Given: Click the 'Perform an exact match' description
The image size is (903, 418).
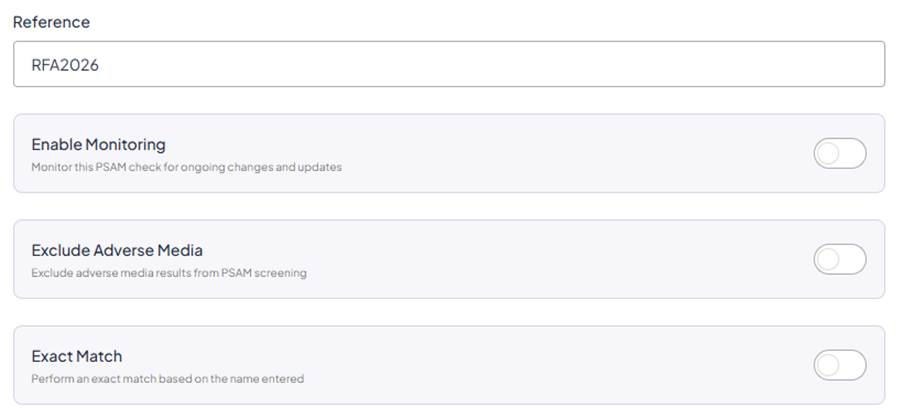Looking at the screenshot, I should [167, 379].
